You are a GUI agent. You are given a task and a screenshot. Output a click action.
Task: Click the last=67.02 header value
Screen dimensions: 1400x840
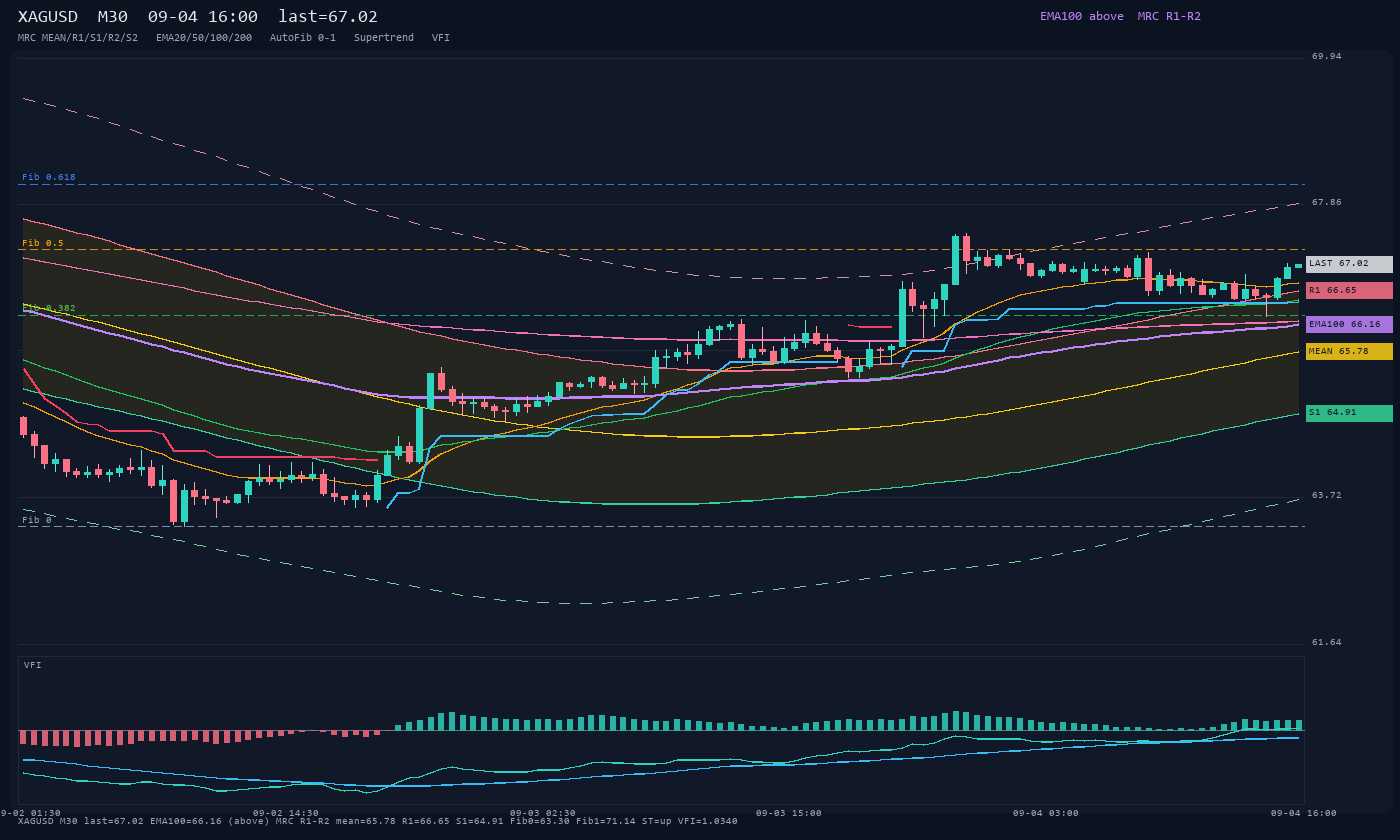(x=328, y=17)
